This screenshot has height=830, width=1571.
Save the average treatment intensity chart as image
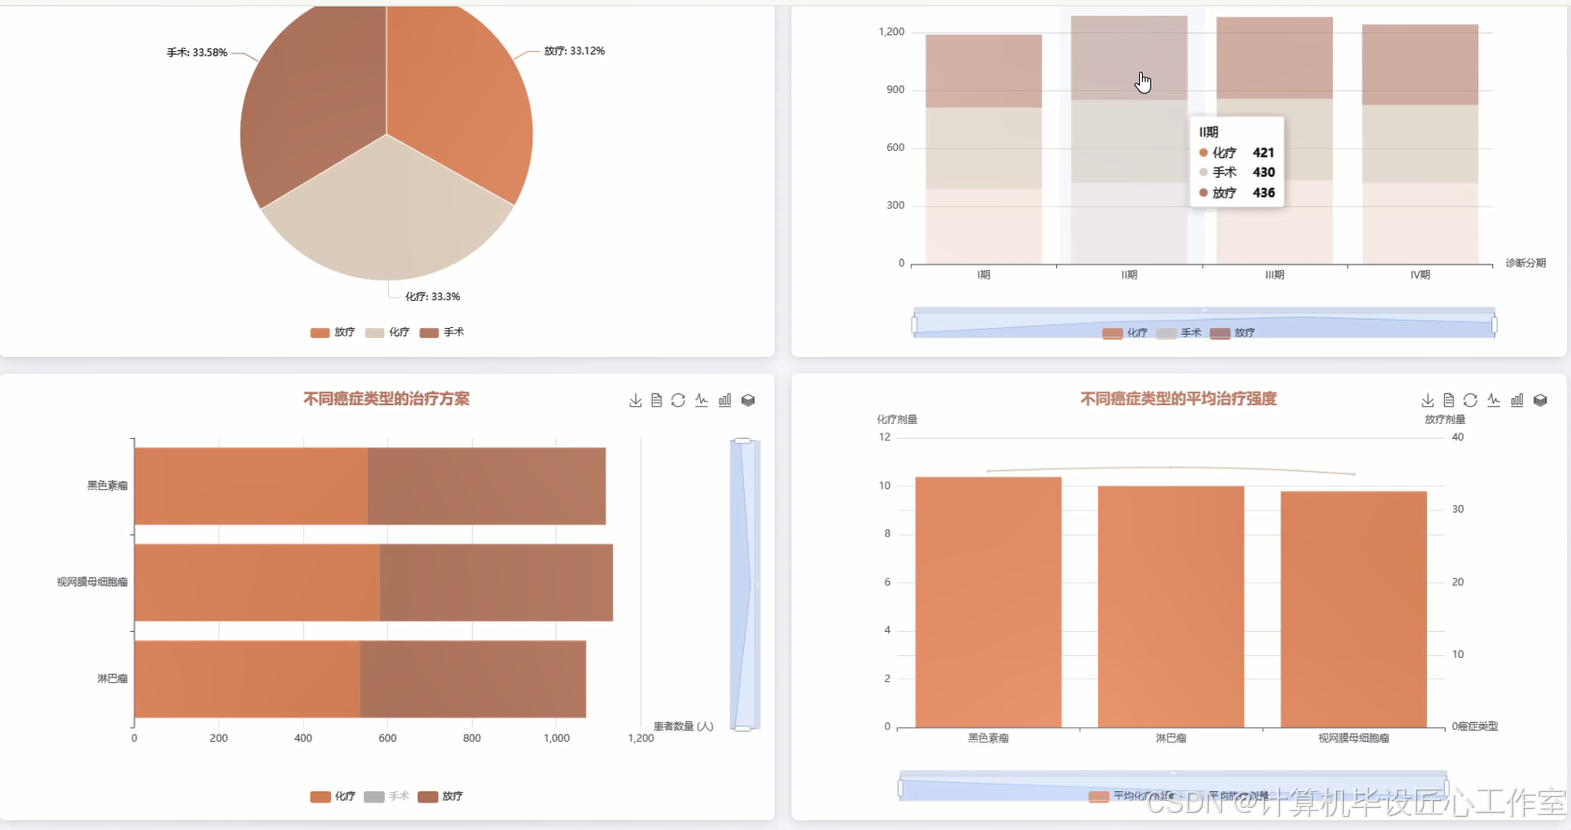pyautogui.click(x=1427, y=400)
